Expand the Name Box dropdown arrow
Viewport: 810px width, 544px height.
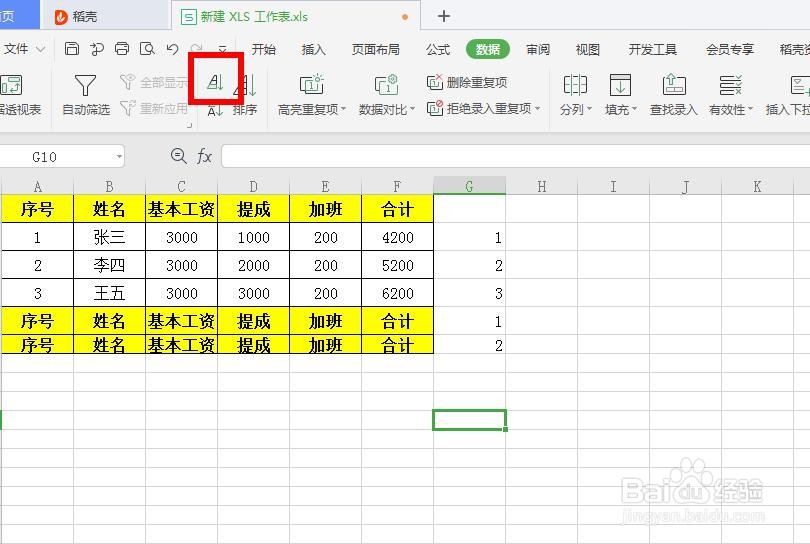pos(119,157)
